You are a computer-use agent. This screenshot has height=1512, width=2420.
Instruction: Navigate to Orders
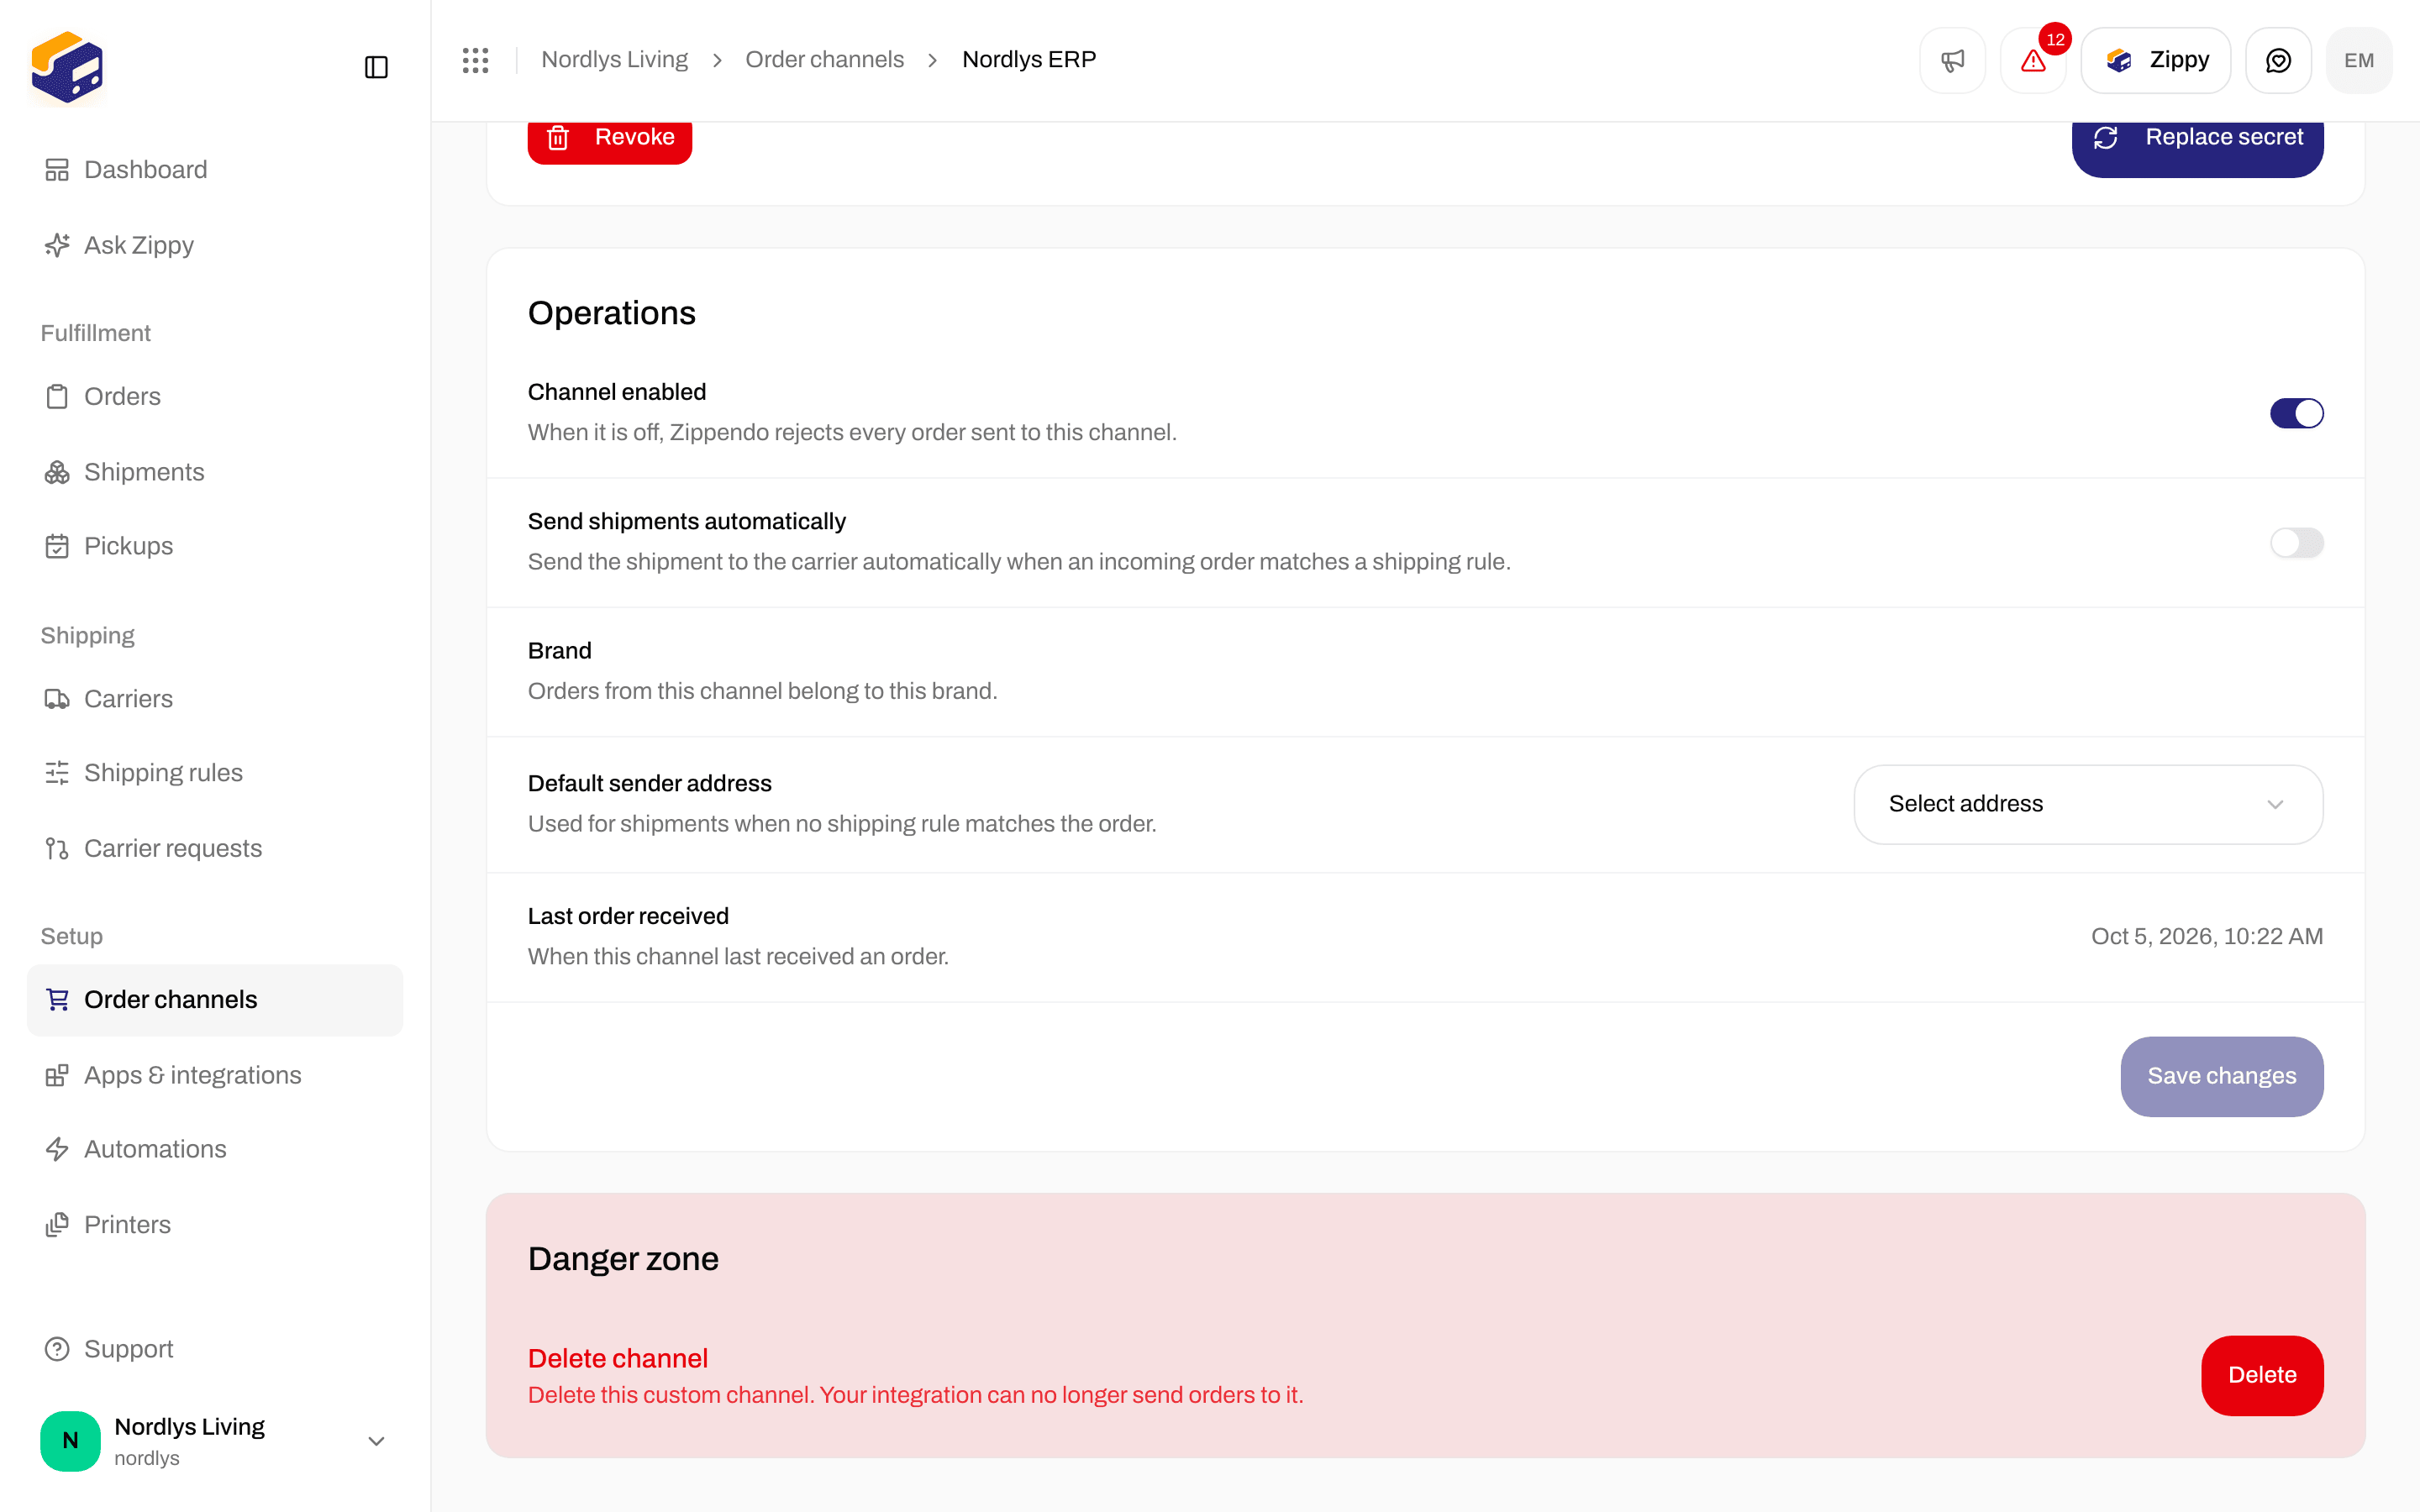tap(215, 397)
